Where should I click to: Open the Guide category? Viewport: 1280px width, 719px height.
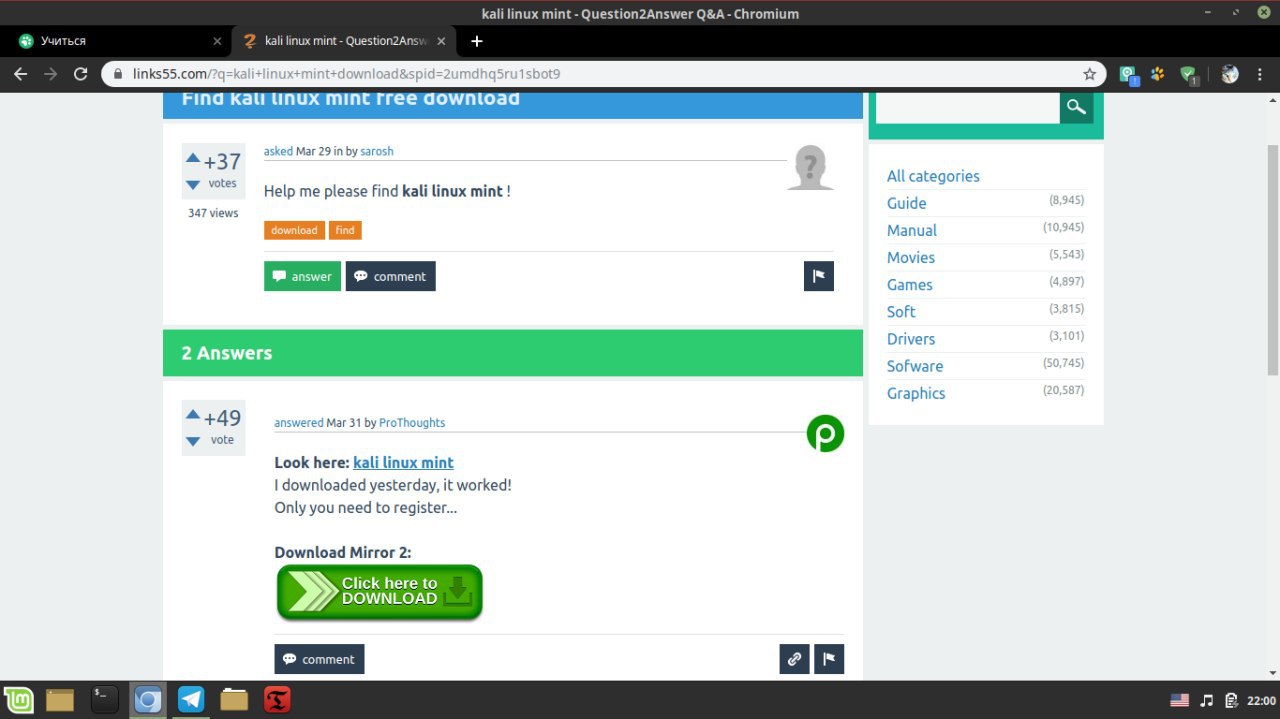pyautogui.click(x=907, y=203)
